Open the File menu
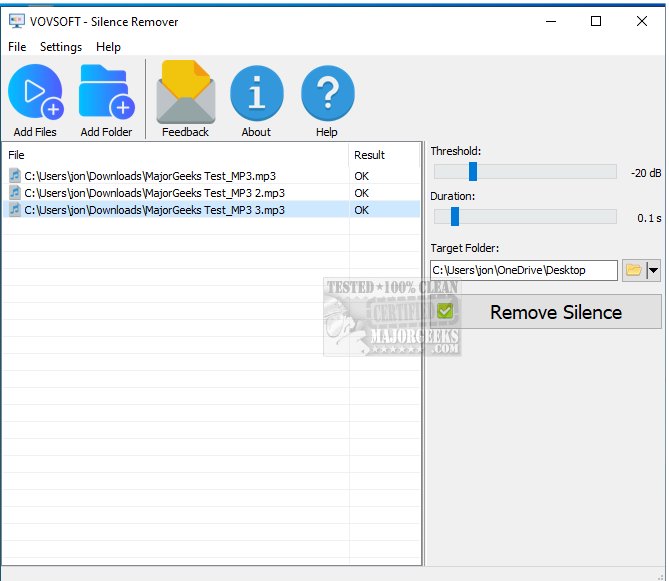 (x=17, y=46)
